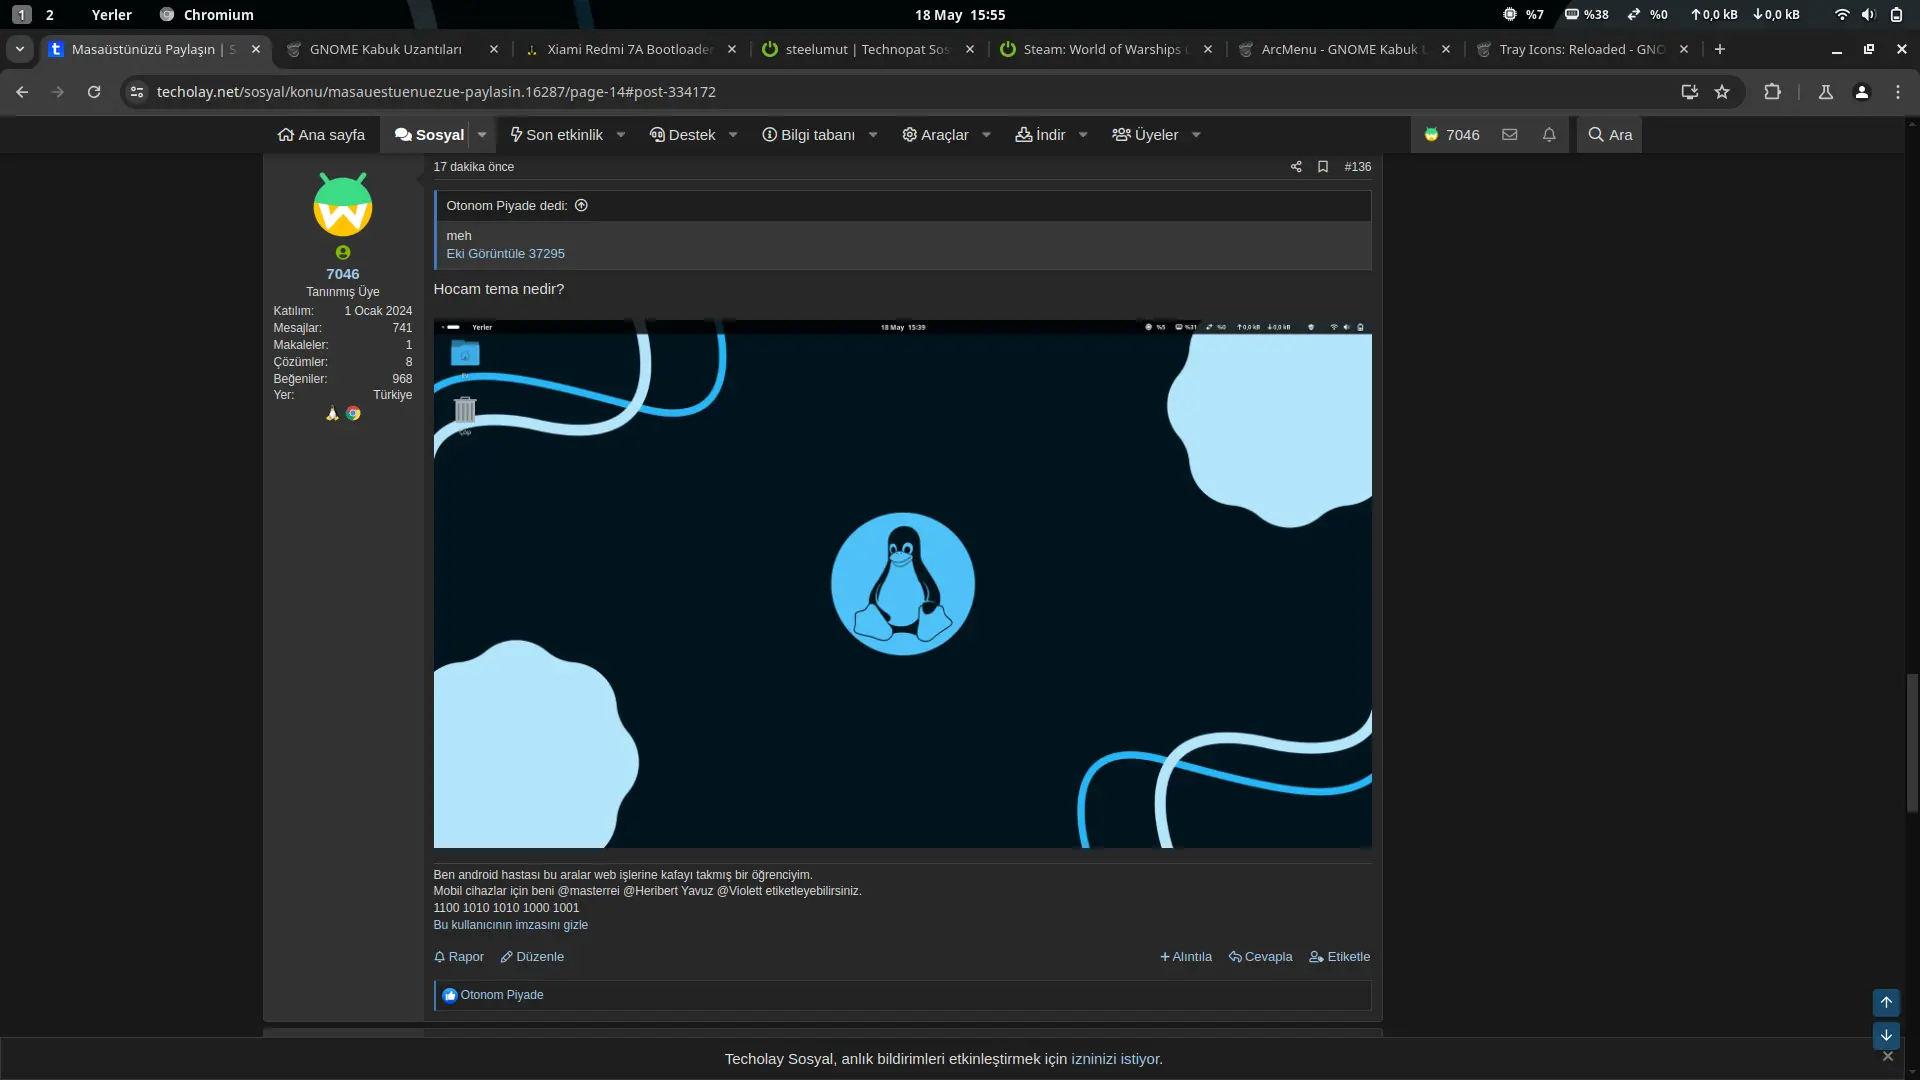The height and width of the screenshot is (1080, 1920).
Task: Open post number #136 permalink
Action: tap(1358, 167)
